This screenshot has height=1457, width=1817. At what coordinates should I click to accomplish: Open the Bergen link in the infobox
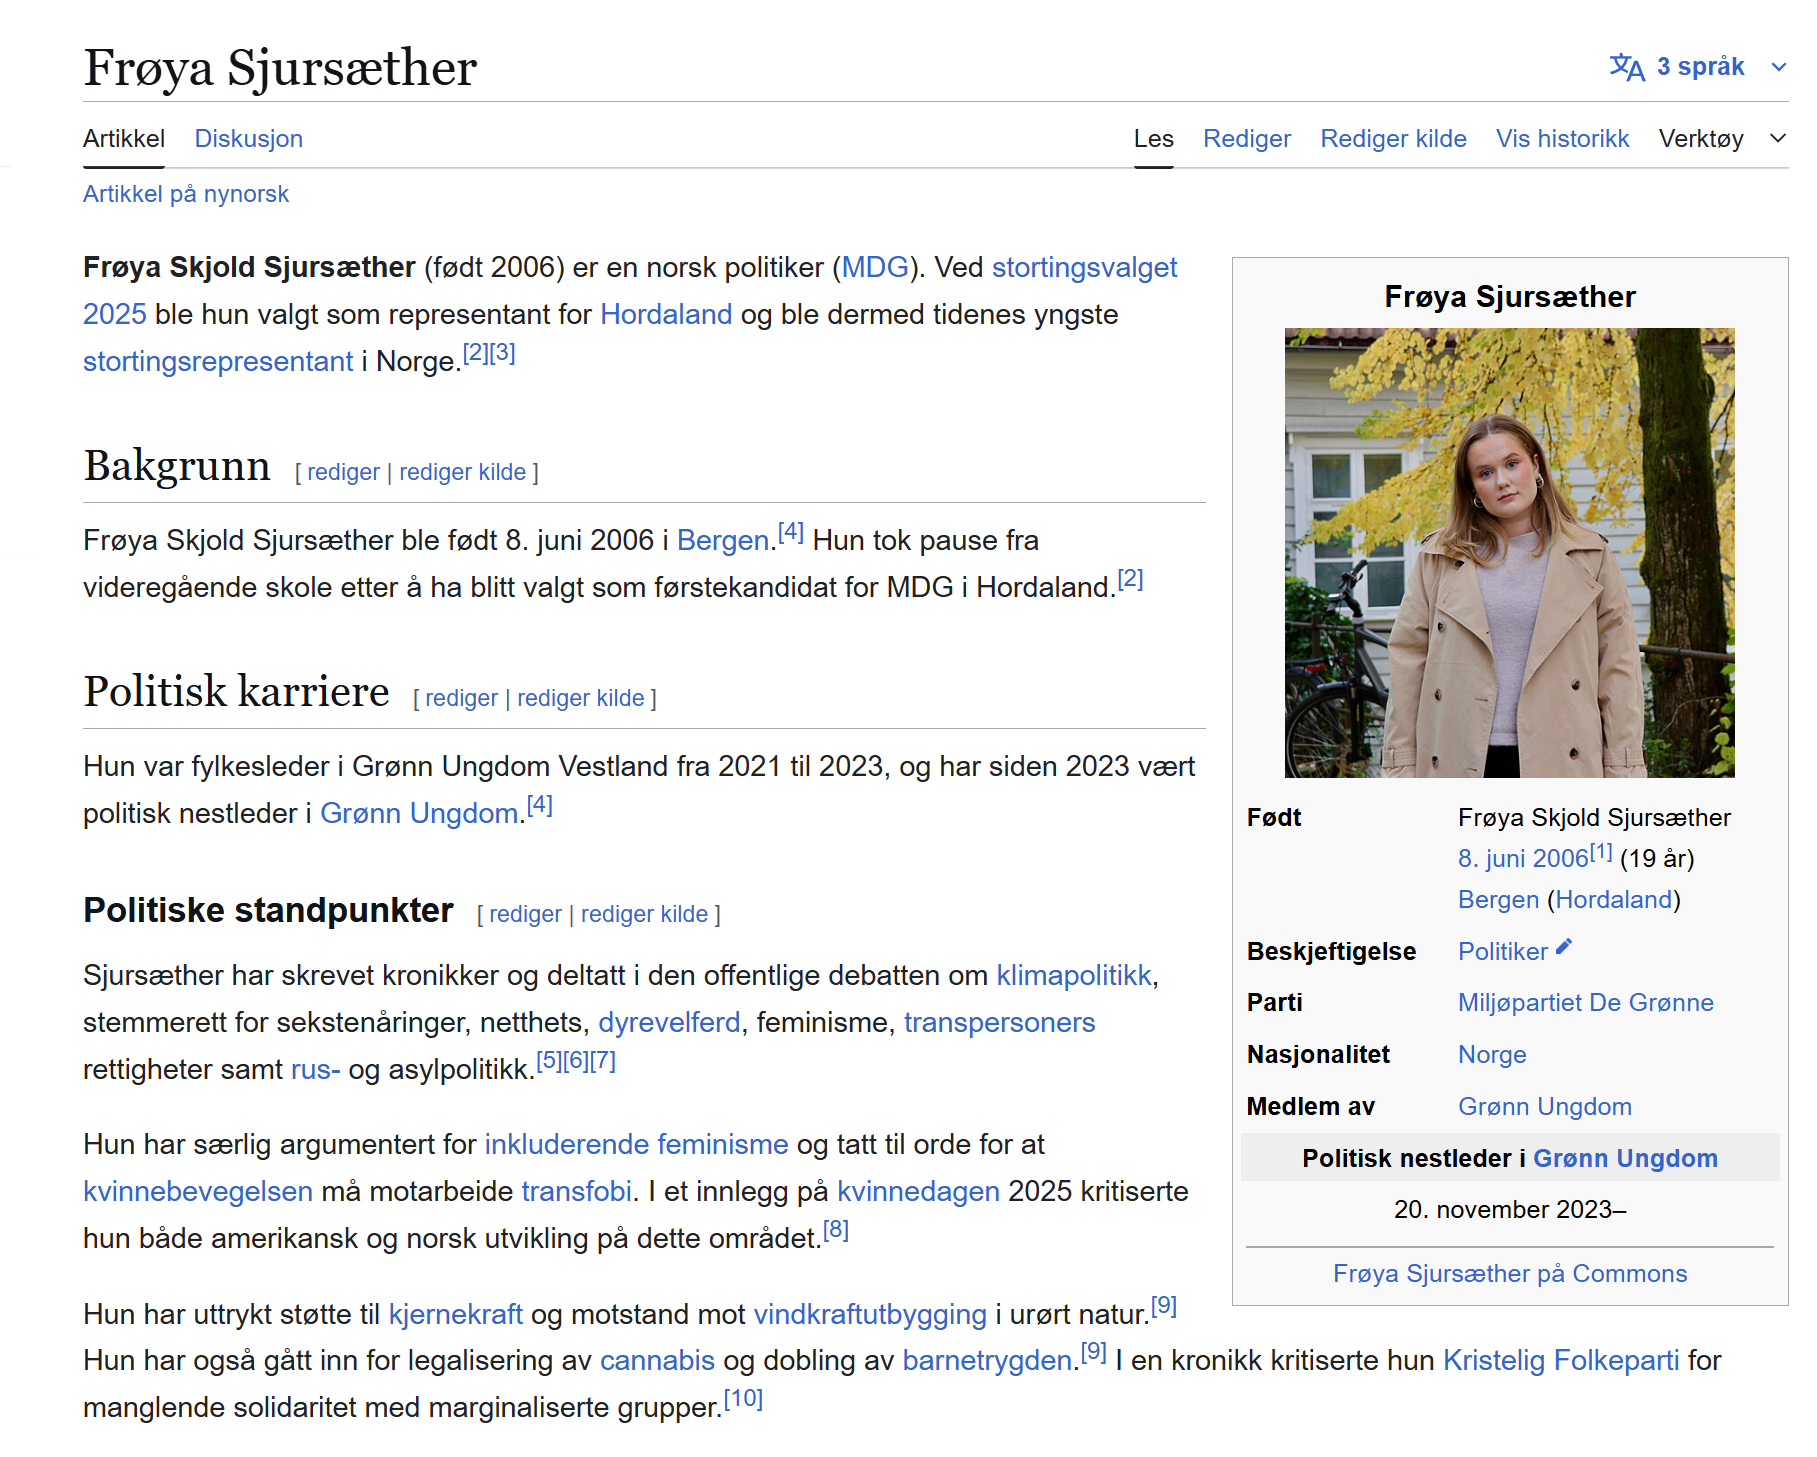(1499, 899)
